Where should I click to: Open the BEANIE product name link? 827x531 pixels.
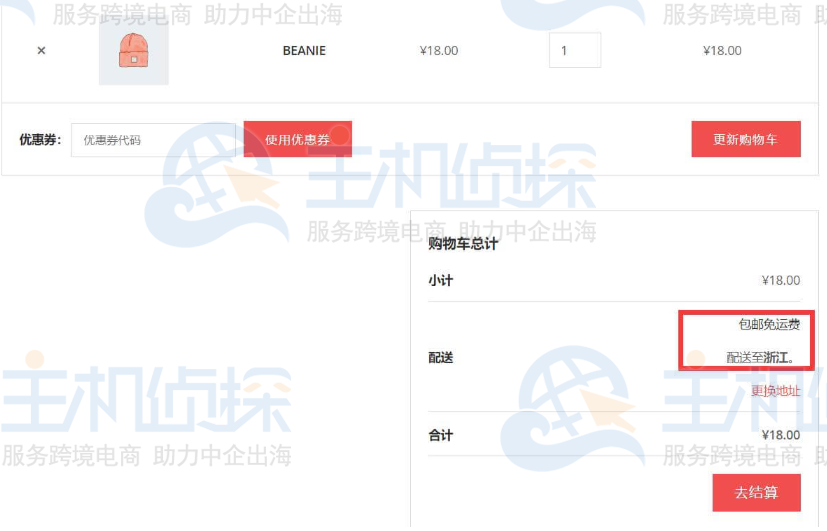[304, 51]
